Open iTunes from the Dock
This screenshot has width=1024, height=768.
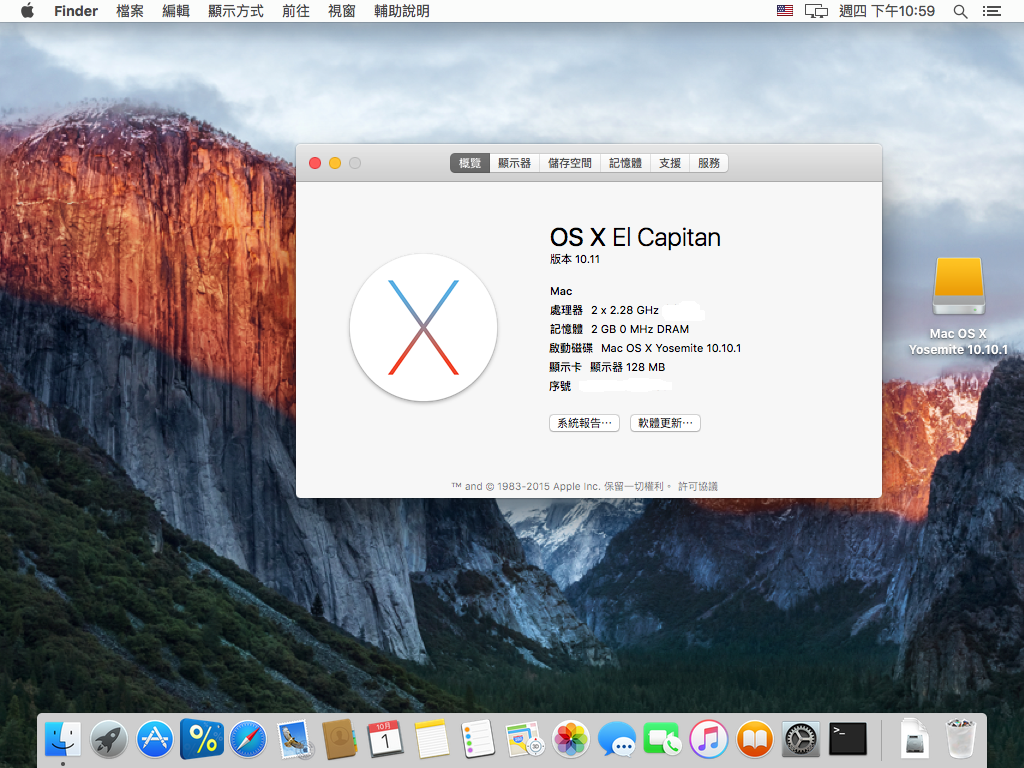pos(709,739)
